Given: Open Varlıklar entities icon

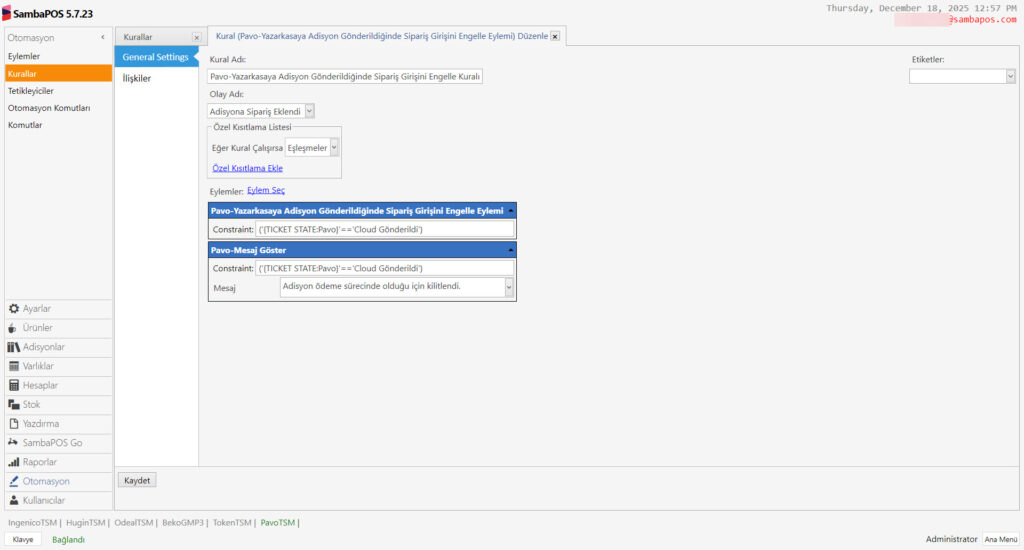Looking at the screenshot, I should (13, 366).
